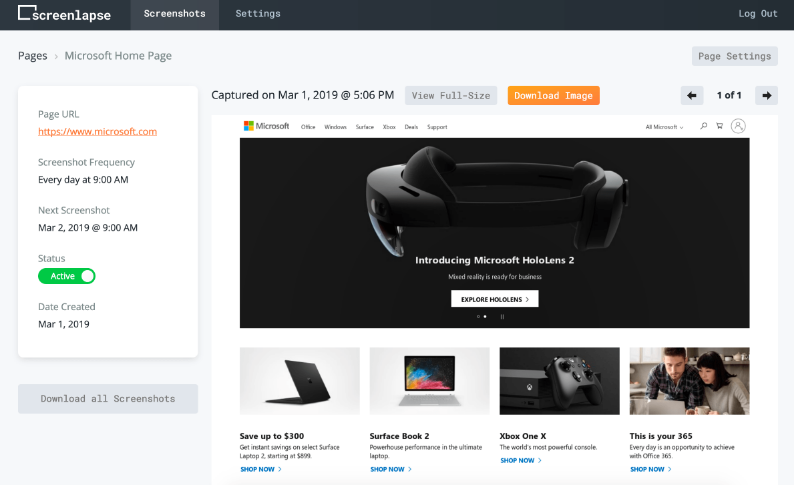Click the search magnifier icon
The width and height of the screenshot is (794, 485).
click(x=703, y=126)
